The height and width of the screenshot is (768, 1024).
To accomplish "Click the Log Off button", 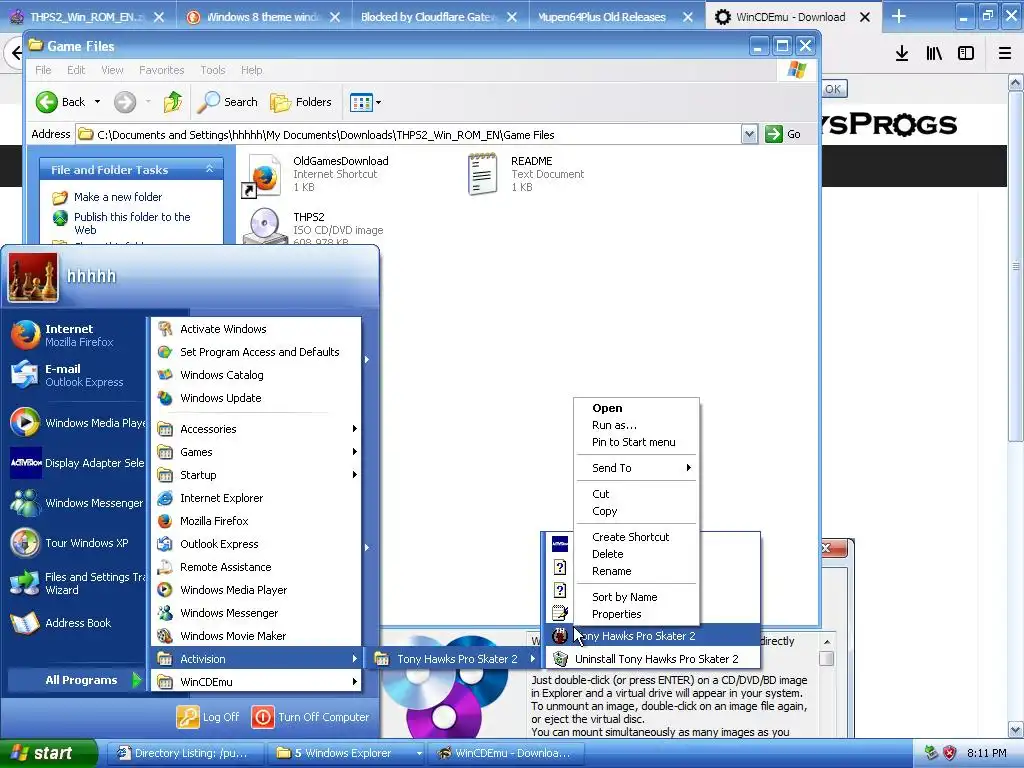I will [208, 717].
